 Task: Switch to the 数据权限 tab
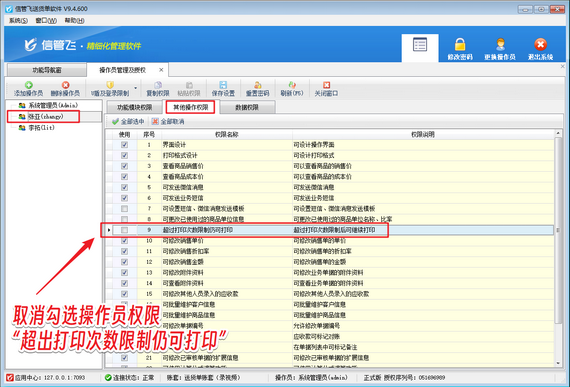click(x=247, y=107)
